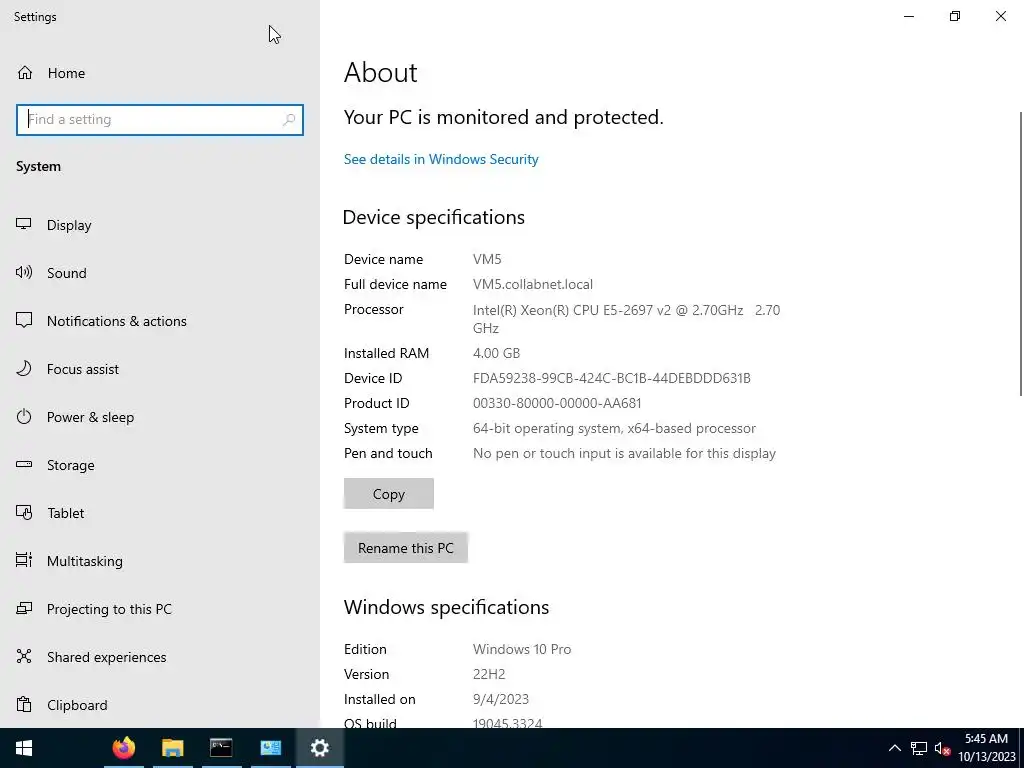1024x768 pixels.
Task: Select Multitasking in the sidebar
Action: (x=160, y=561)
